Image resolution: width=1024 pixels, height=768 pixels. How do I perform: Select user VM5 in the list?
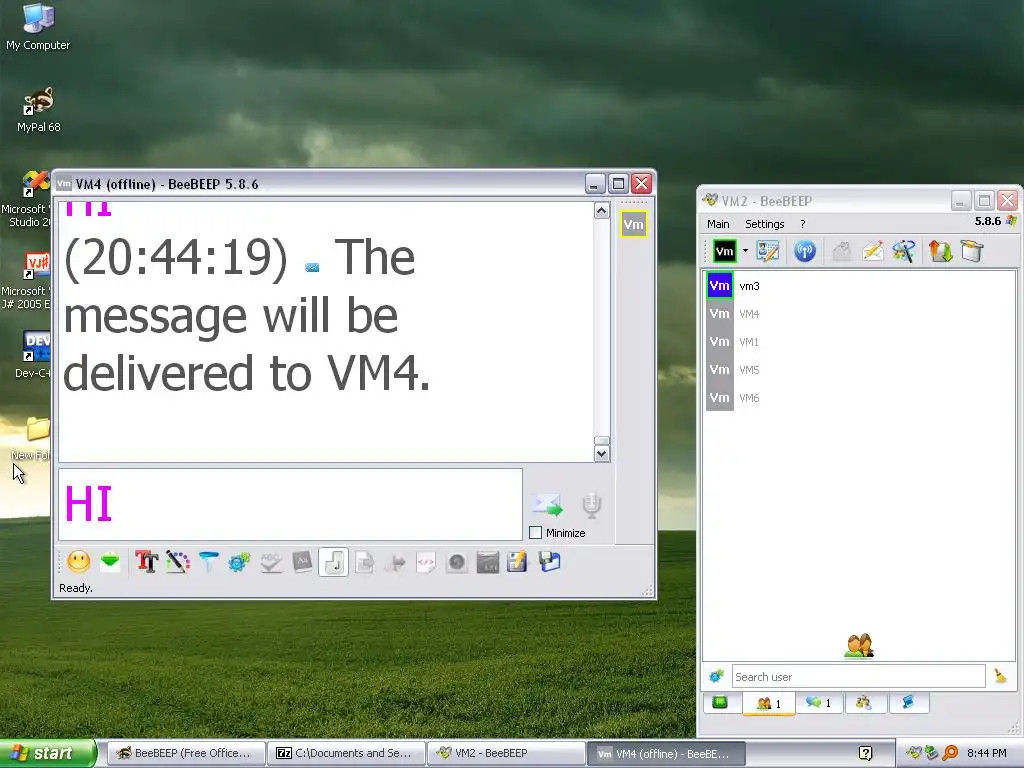[859, 370]
